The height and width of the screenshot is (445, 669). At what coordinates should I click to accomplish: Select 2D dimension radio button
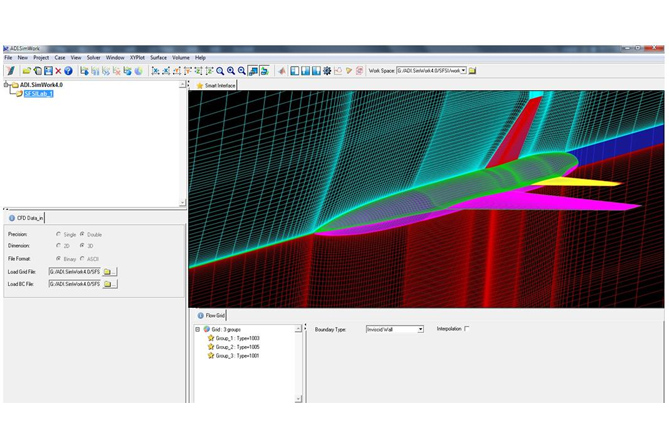coord(59,246)
